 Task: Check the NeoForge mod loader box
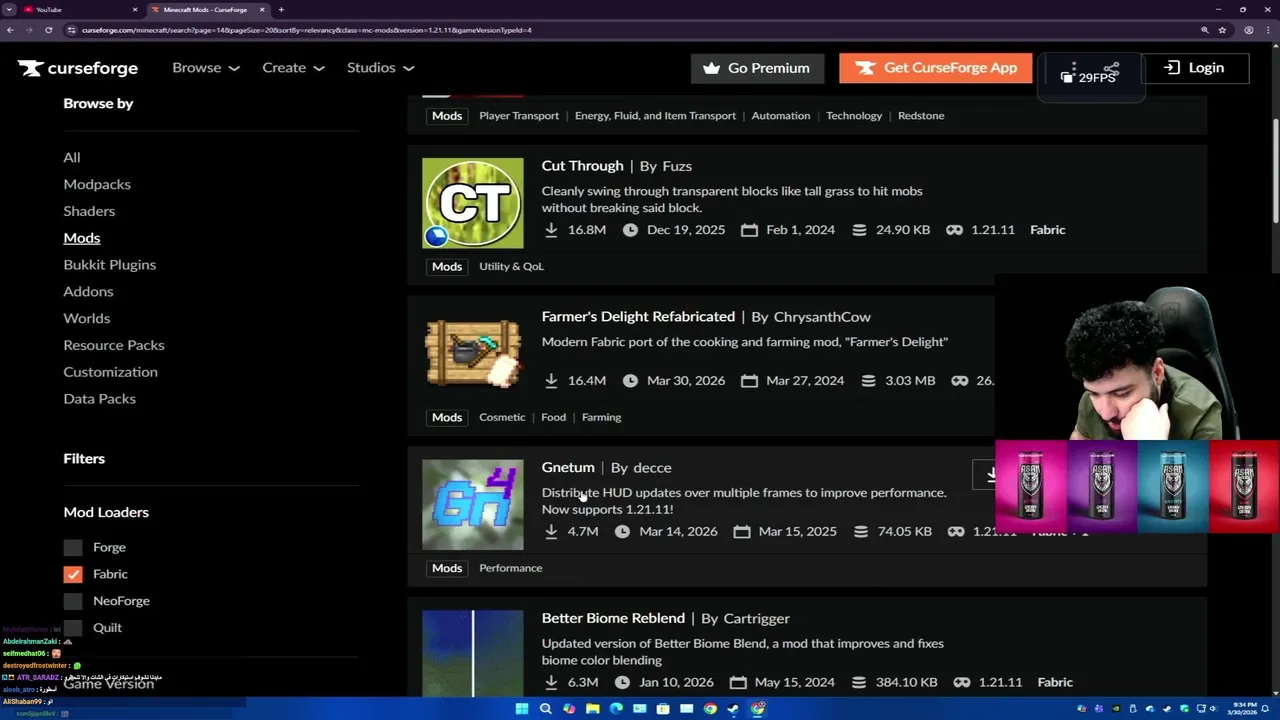click(x=73, y=601)
